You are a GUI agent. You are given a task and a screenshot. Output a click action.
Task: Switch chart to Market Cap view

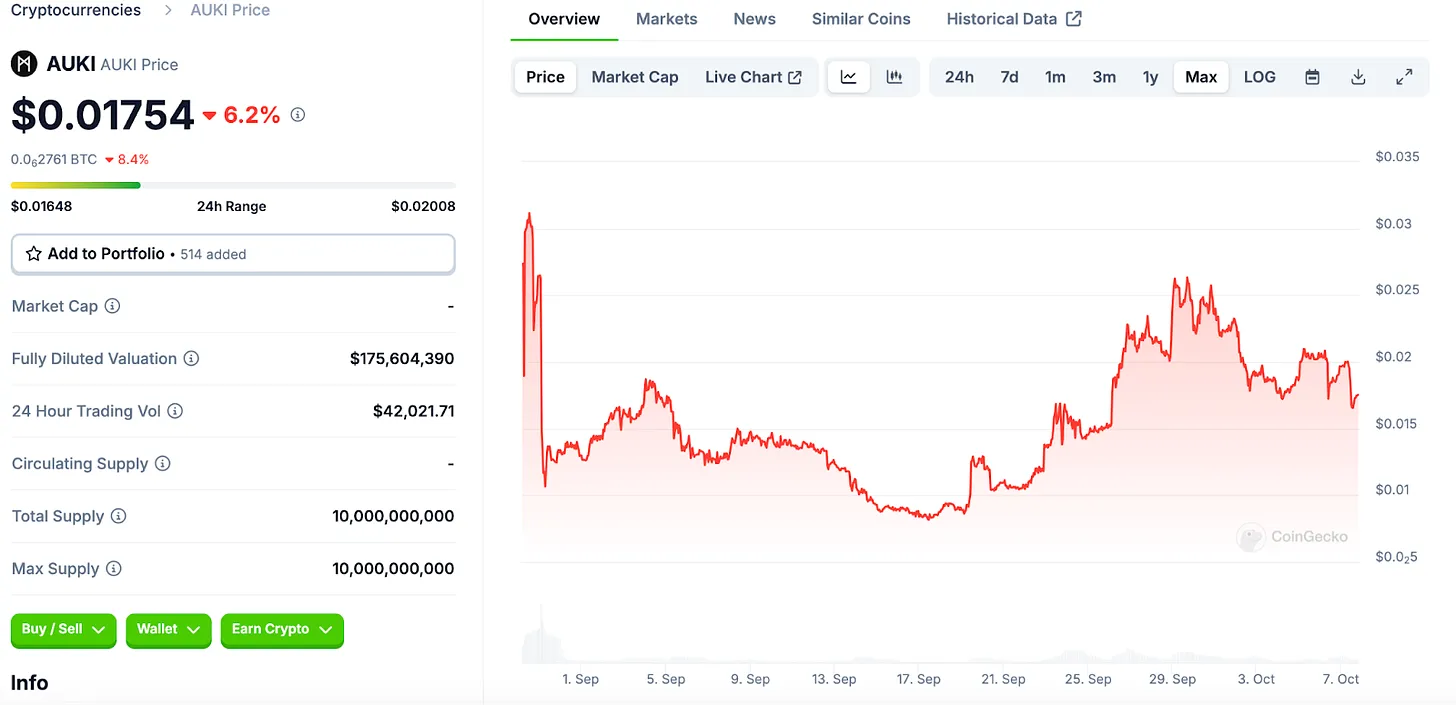point(634,77)
